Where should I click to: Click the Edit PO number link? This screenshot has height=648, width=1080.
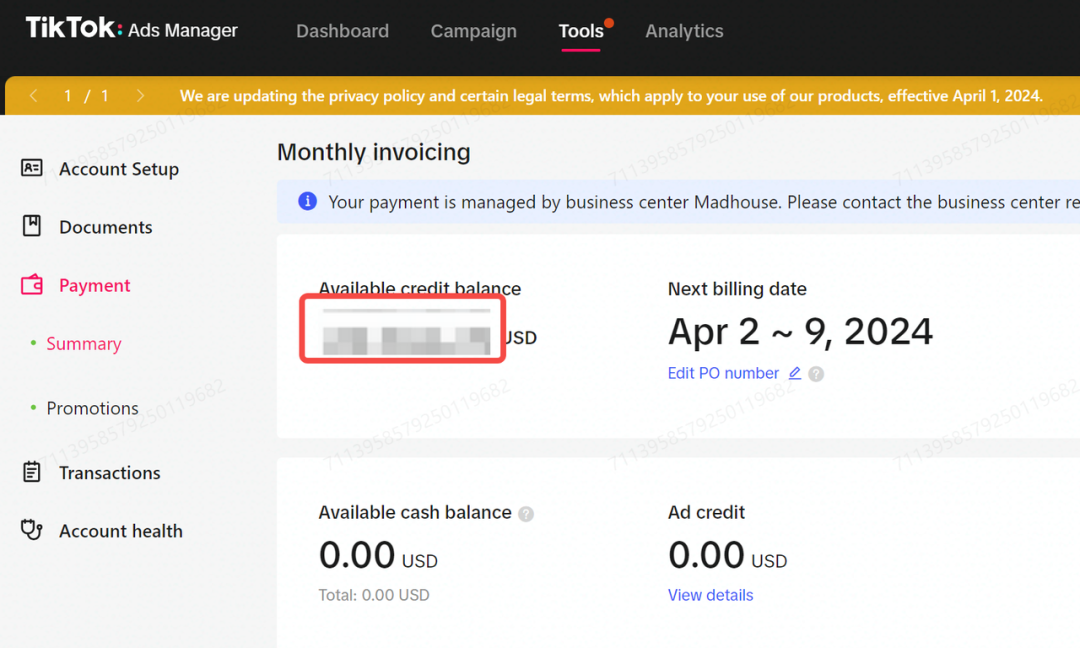723,373
